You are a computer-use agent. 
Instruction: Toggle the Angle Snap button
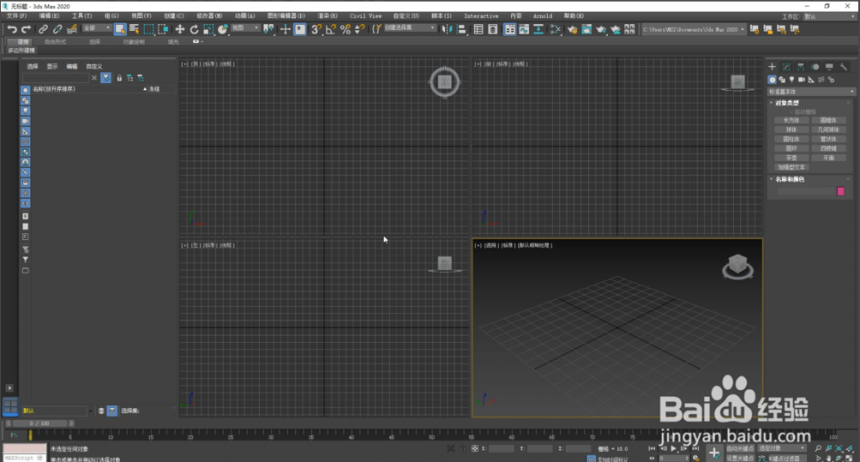[331, 29]
